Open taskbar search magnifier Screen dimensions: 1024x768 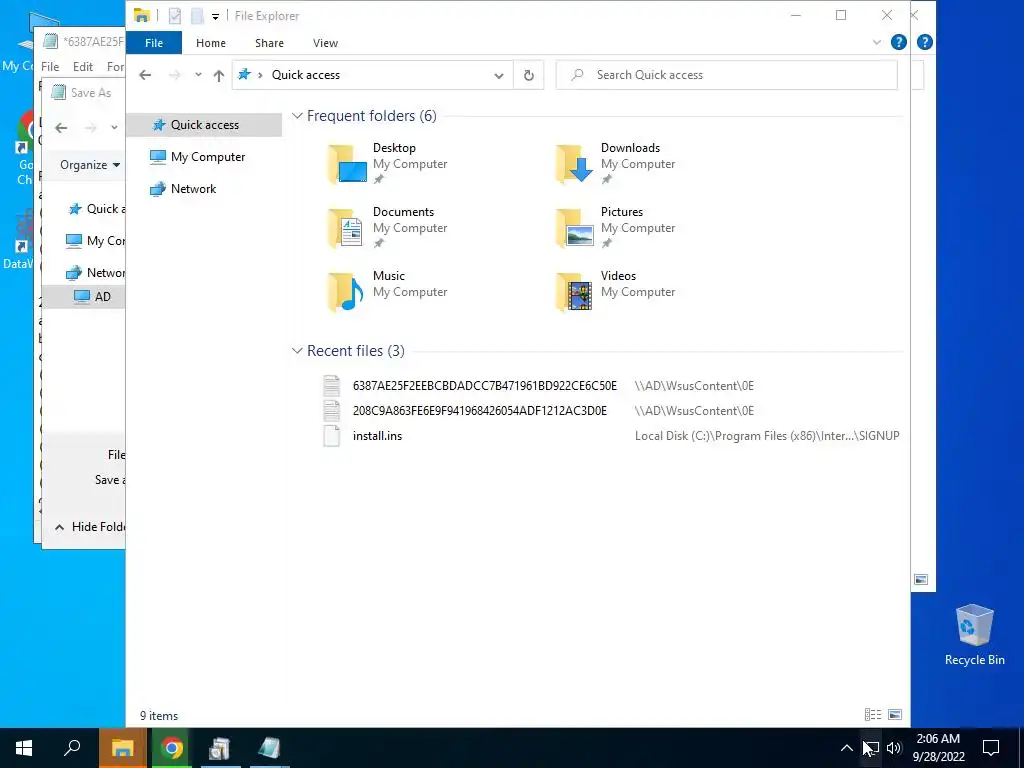72,748
